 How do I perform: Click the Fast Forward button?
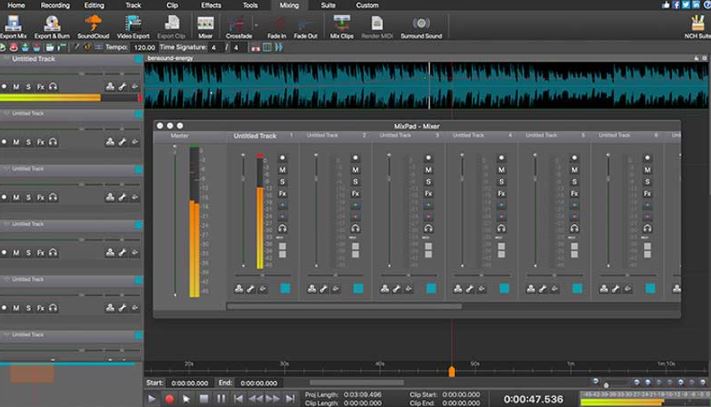(273, 399)
